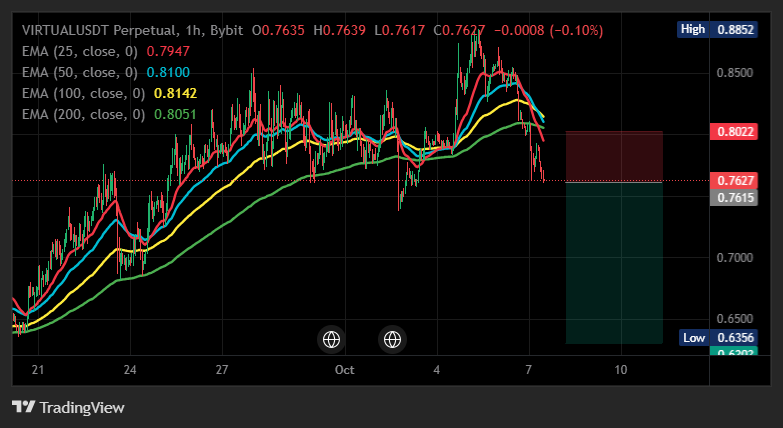The height and width of the screenshot is (428, 783).
Task: Select the gray 0.7615 entry price label
Action: [734, 197]
